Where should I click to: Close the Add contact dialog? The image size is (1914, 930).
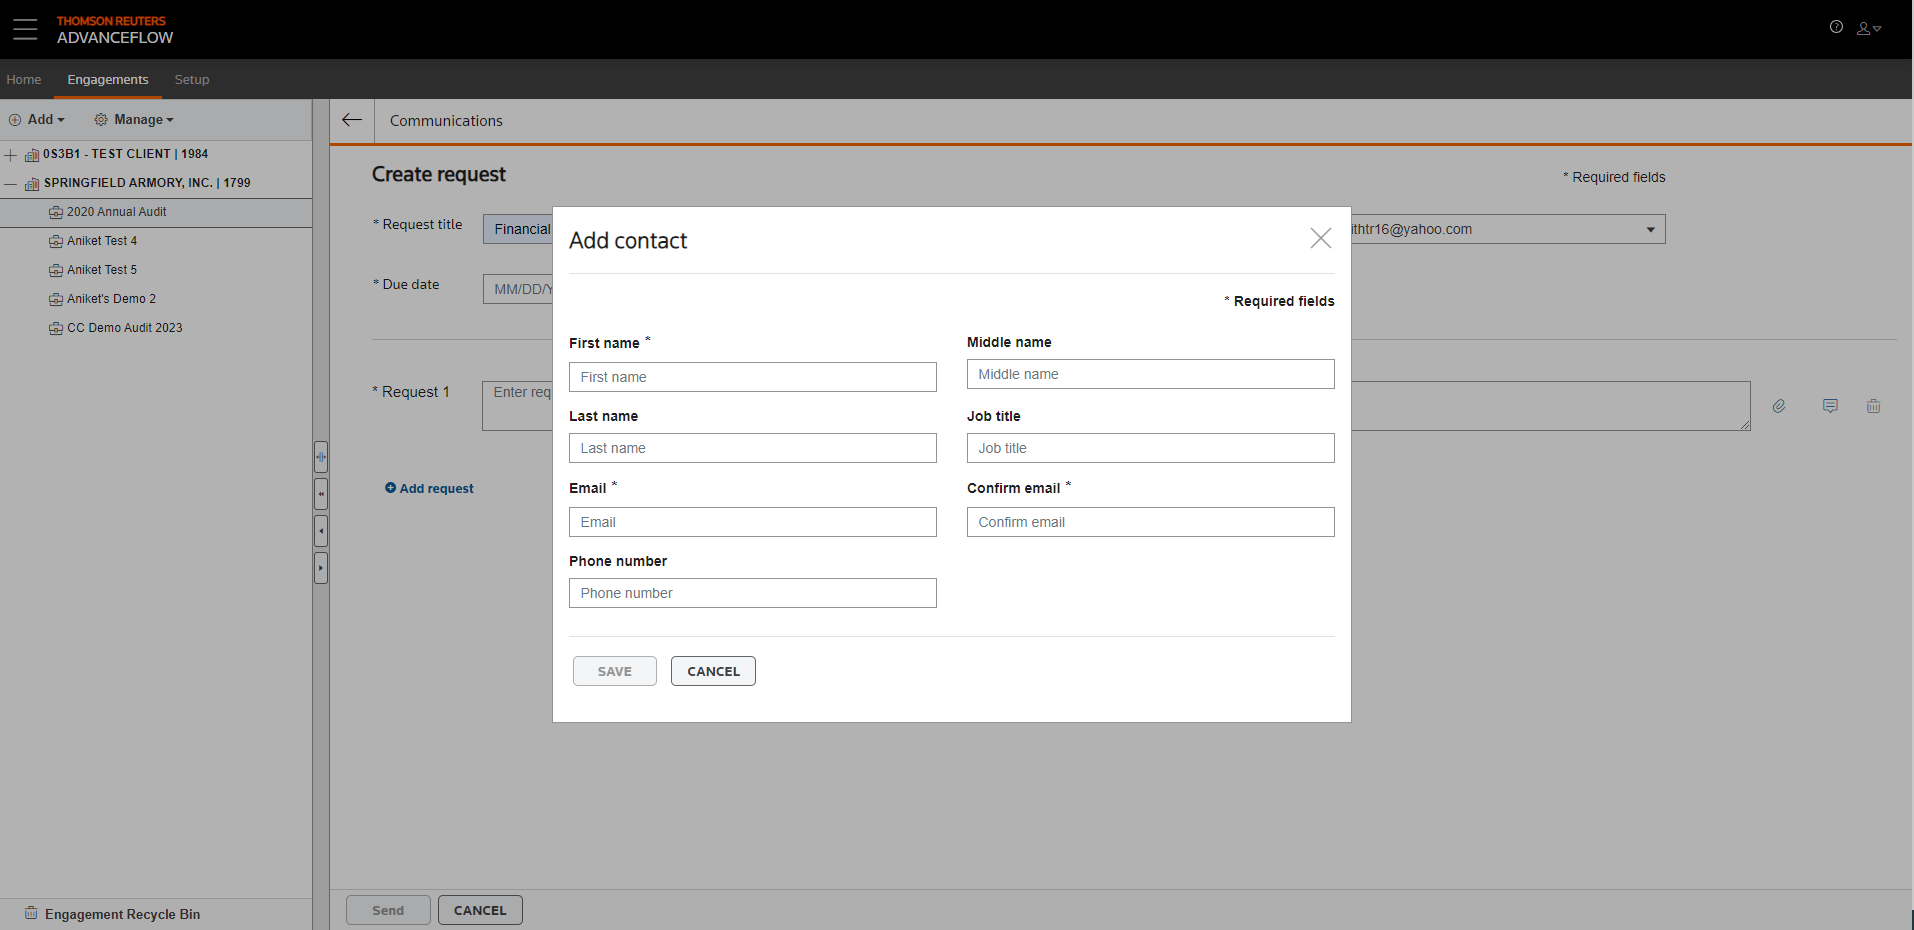click(x=1320, y=238)
